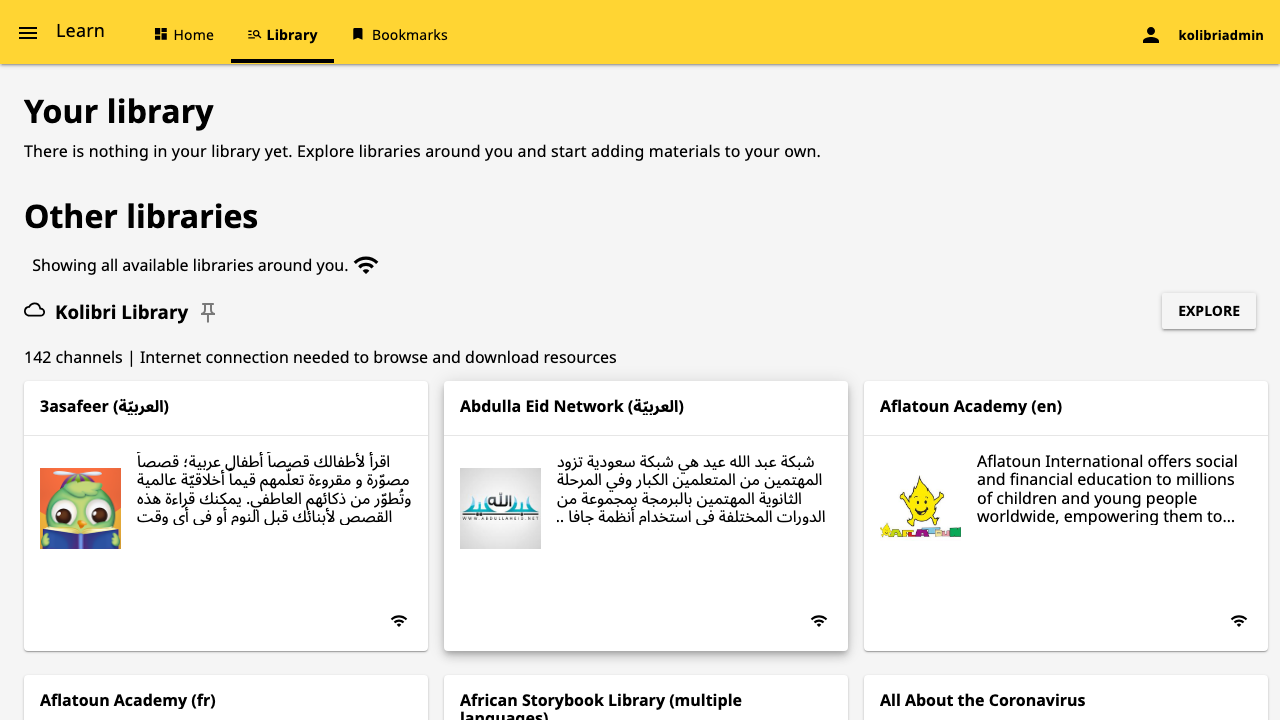The width and height of the screenshot is (1280, 720).
Task: Click the 'Your library' heading
Action: tap(119, 111)
